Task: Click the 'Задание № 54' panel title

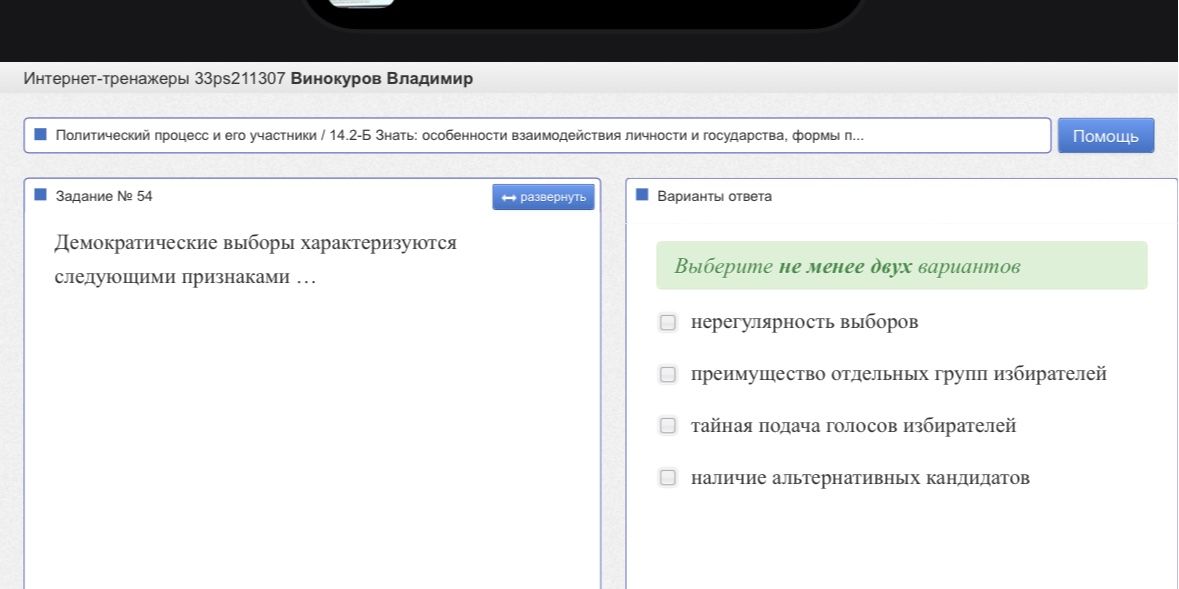Action: click(x=104, y=196)
